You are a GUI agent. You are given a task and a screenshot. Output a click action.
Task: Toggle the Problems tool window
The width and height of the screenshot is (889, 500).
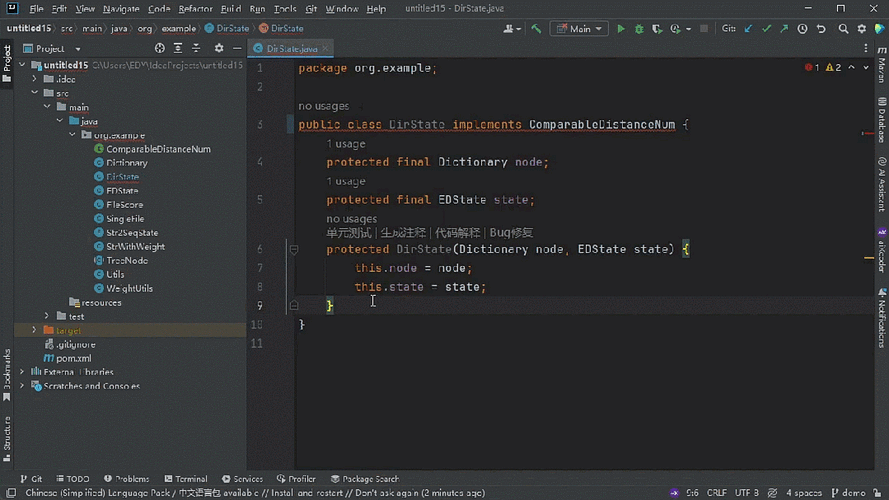pyautogui.click(x=126, y=479)
